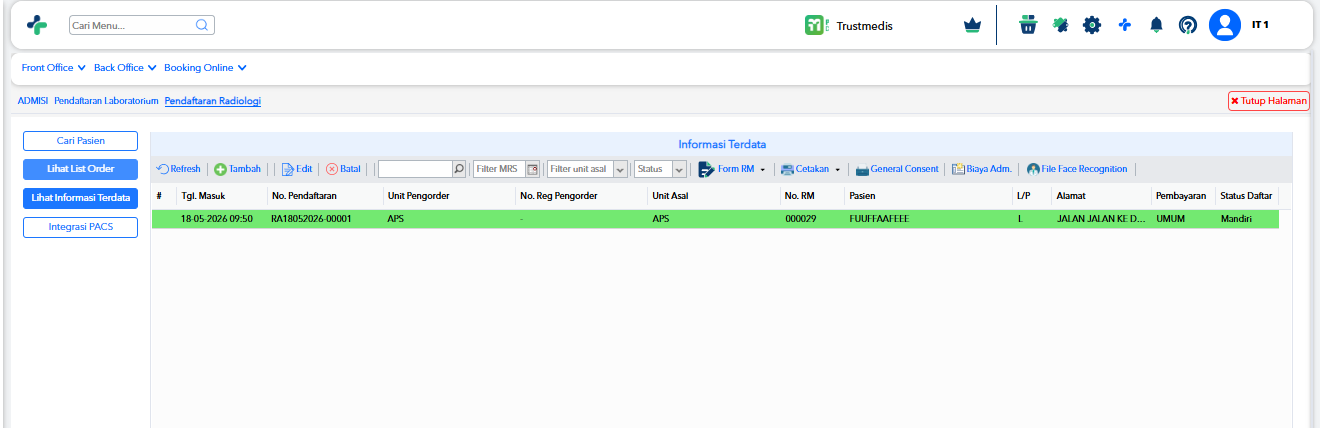Click the help question mark icon

[1187, 25]
